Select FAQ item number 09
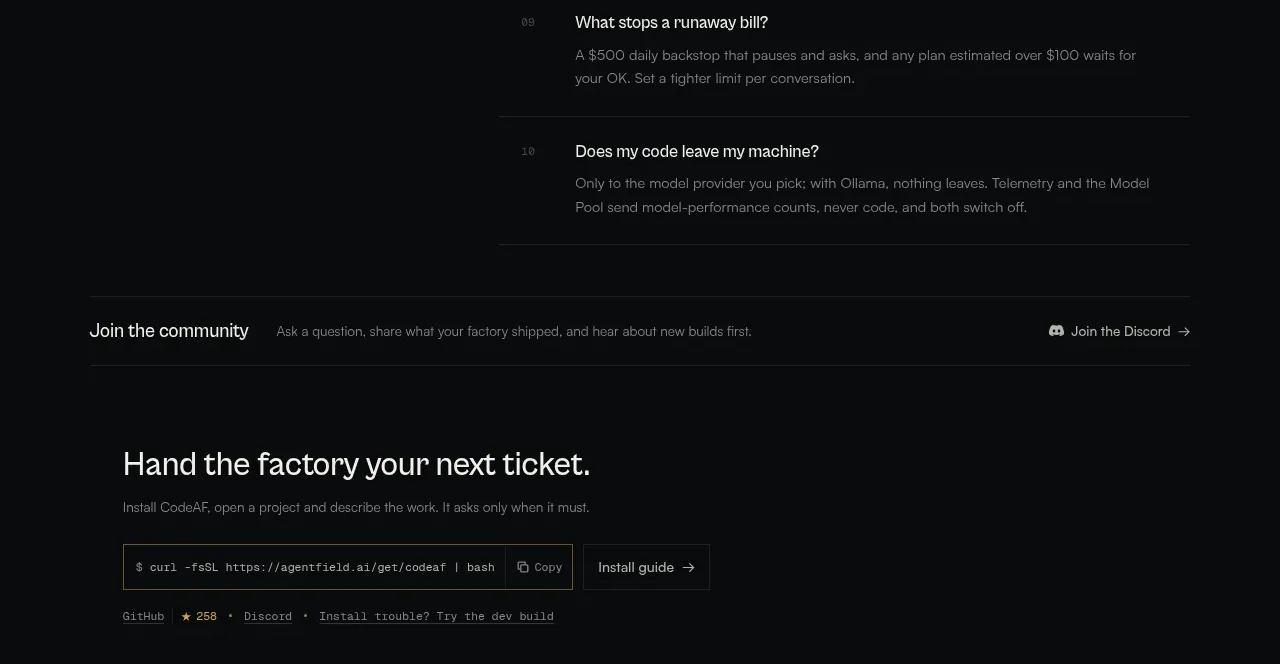Image resolution: width=1280 pixels, height=664 pixels. pyautogui.click(x=528, y=22)
